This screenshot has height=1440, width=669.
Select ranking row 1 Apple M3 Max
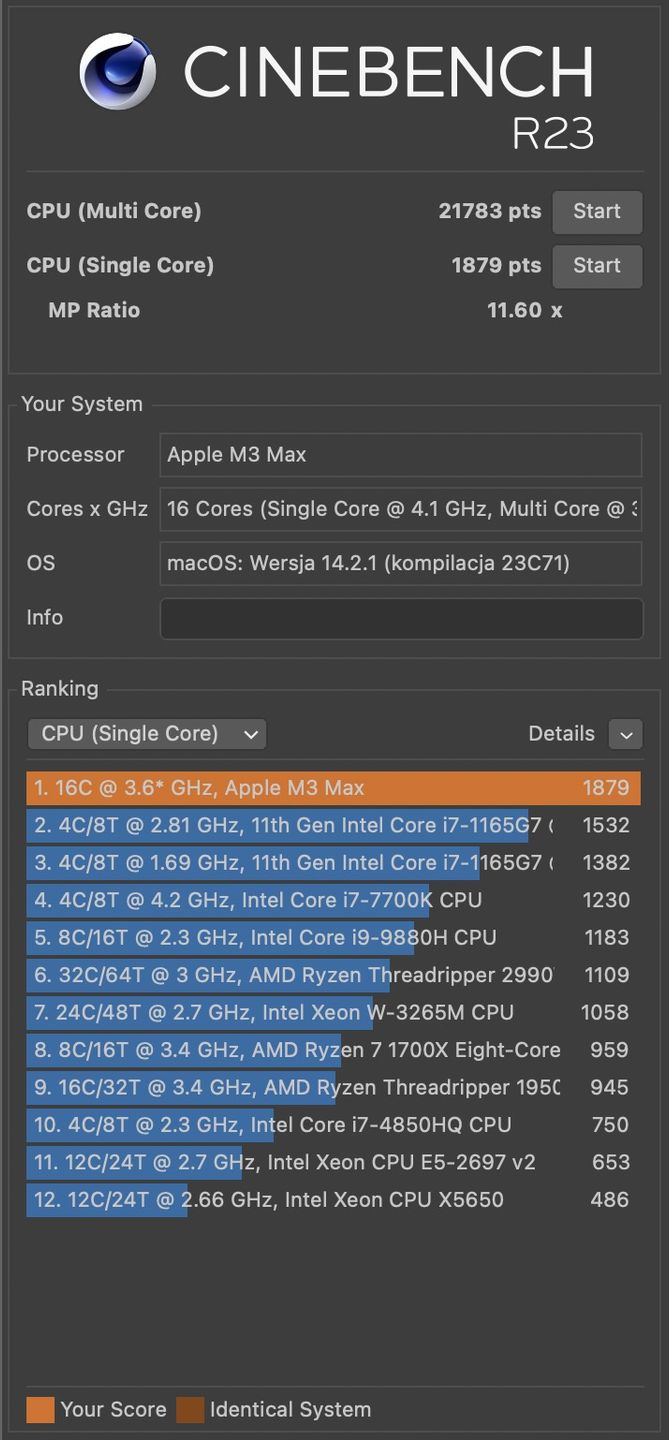333,788
